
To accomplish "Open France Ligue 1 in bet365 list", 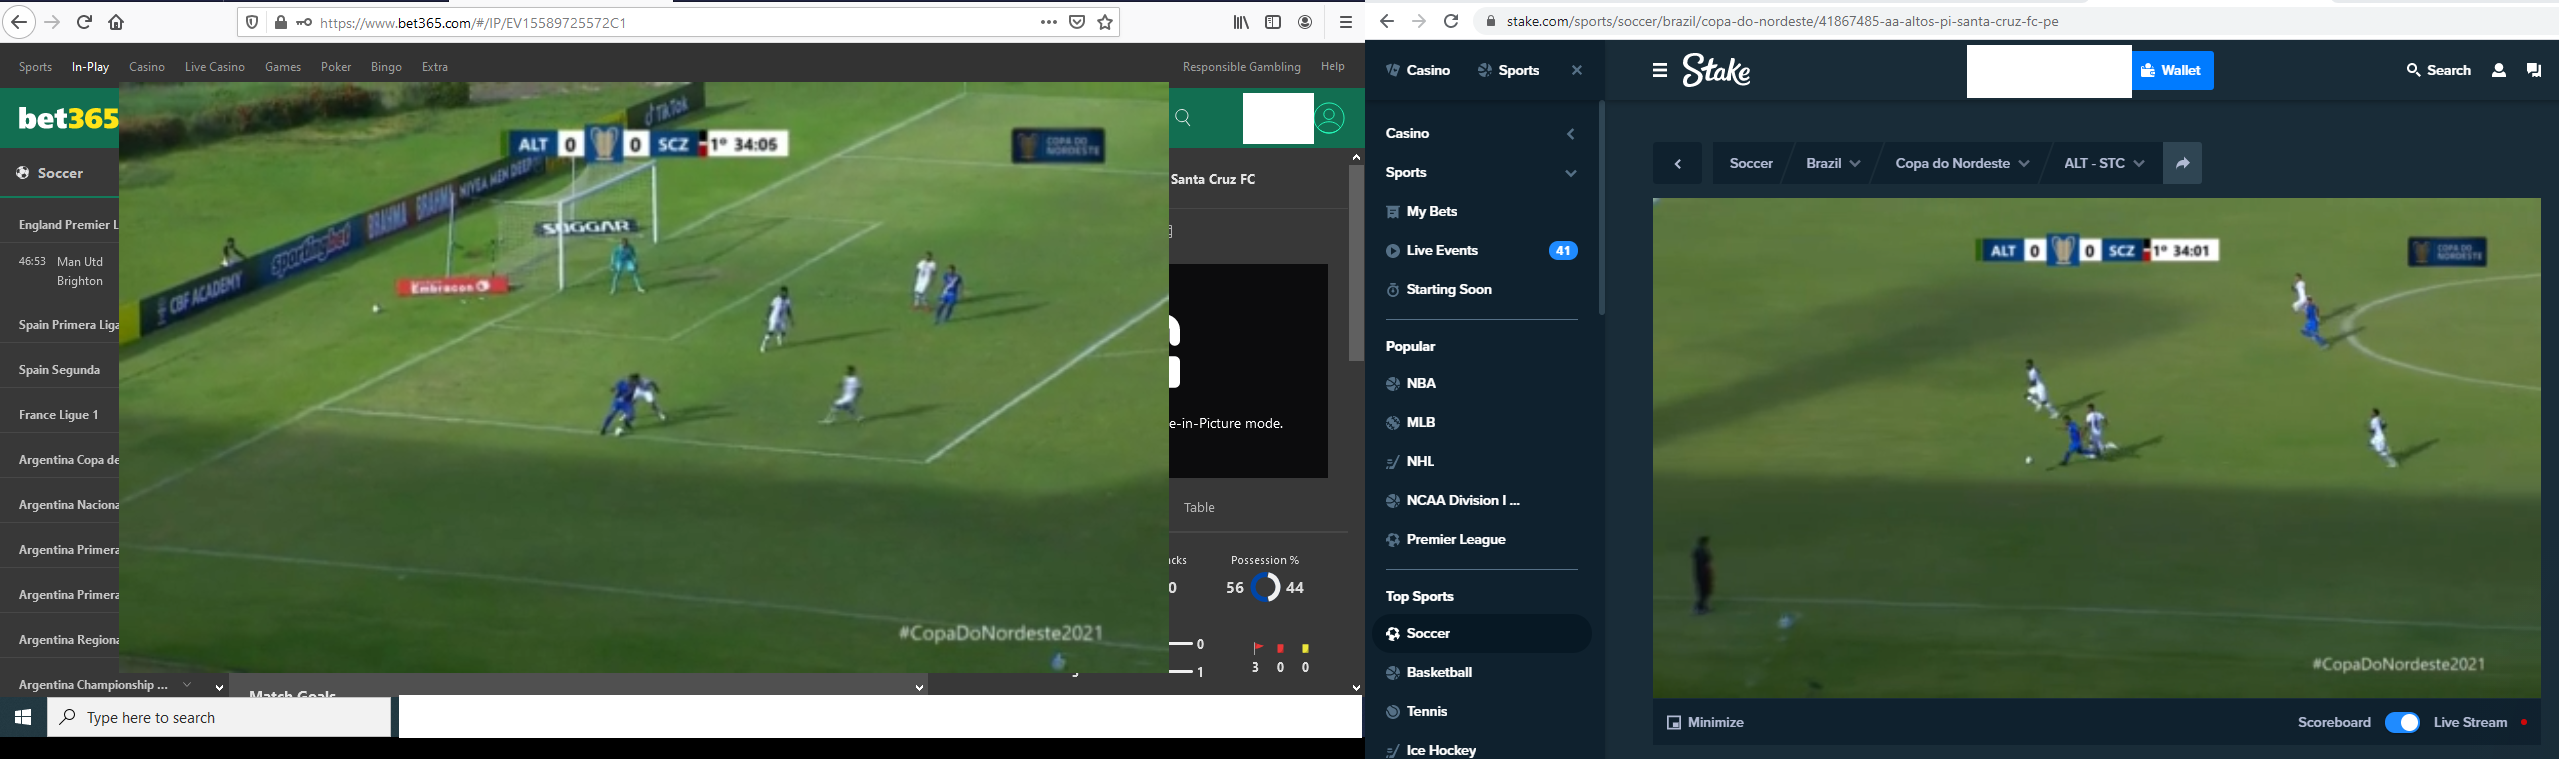I will point(58,415).
